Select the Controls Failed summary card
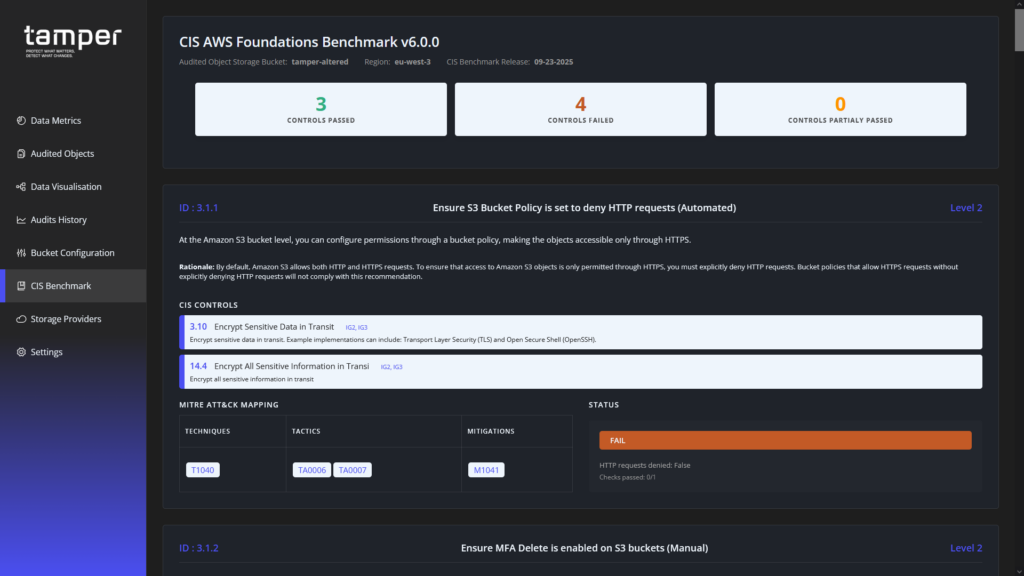The width and height of the screenshot is (1024, 576). point(580,109)
